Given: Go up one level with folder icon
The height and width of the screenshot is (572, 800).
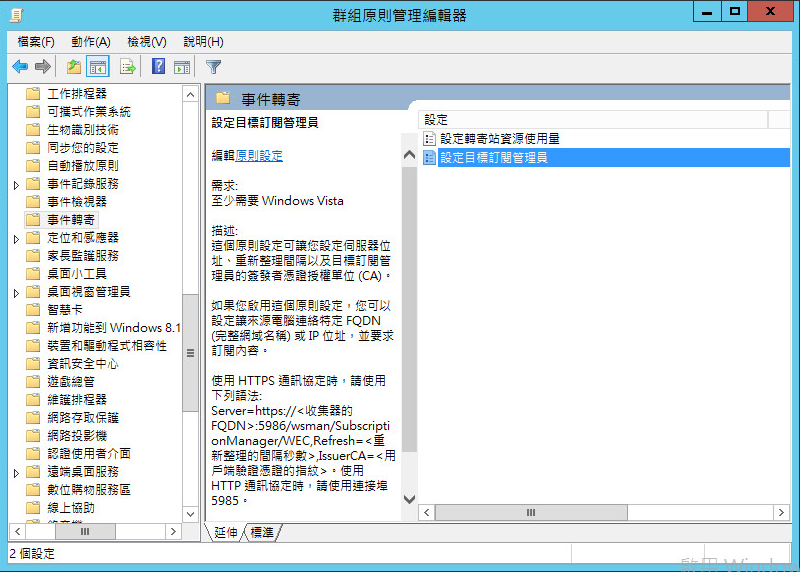Looking at the screenshot, I should click(74, 66).
